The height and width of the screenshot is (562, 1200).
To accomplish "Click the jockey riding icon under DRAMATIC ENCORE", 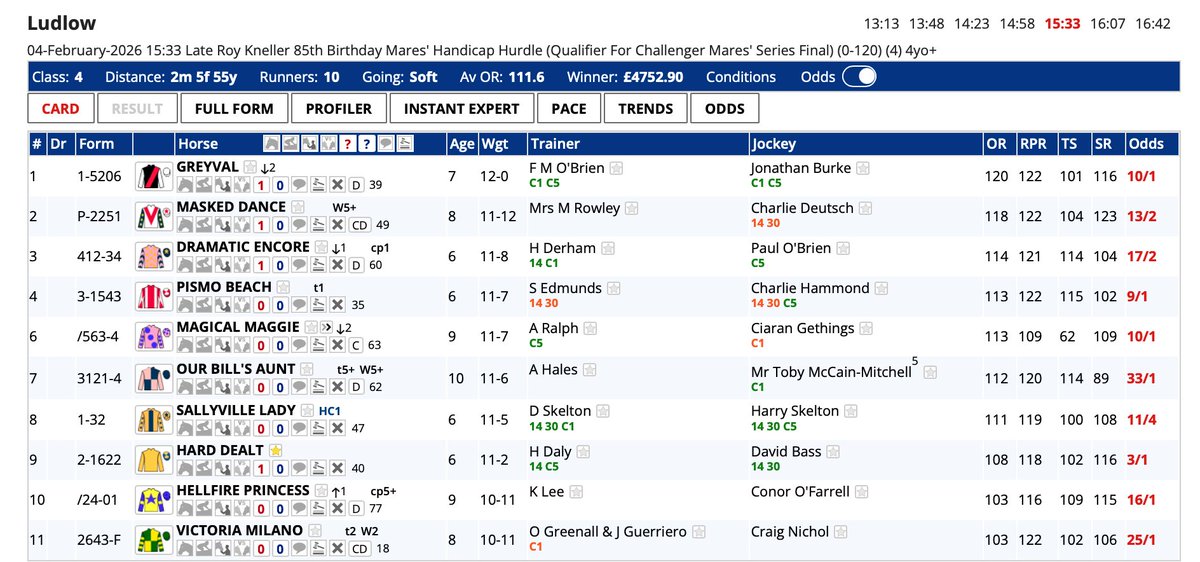I will pos(204,265).
